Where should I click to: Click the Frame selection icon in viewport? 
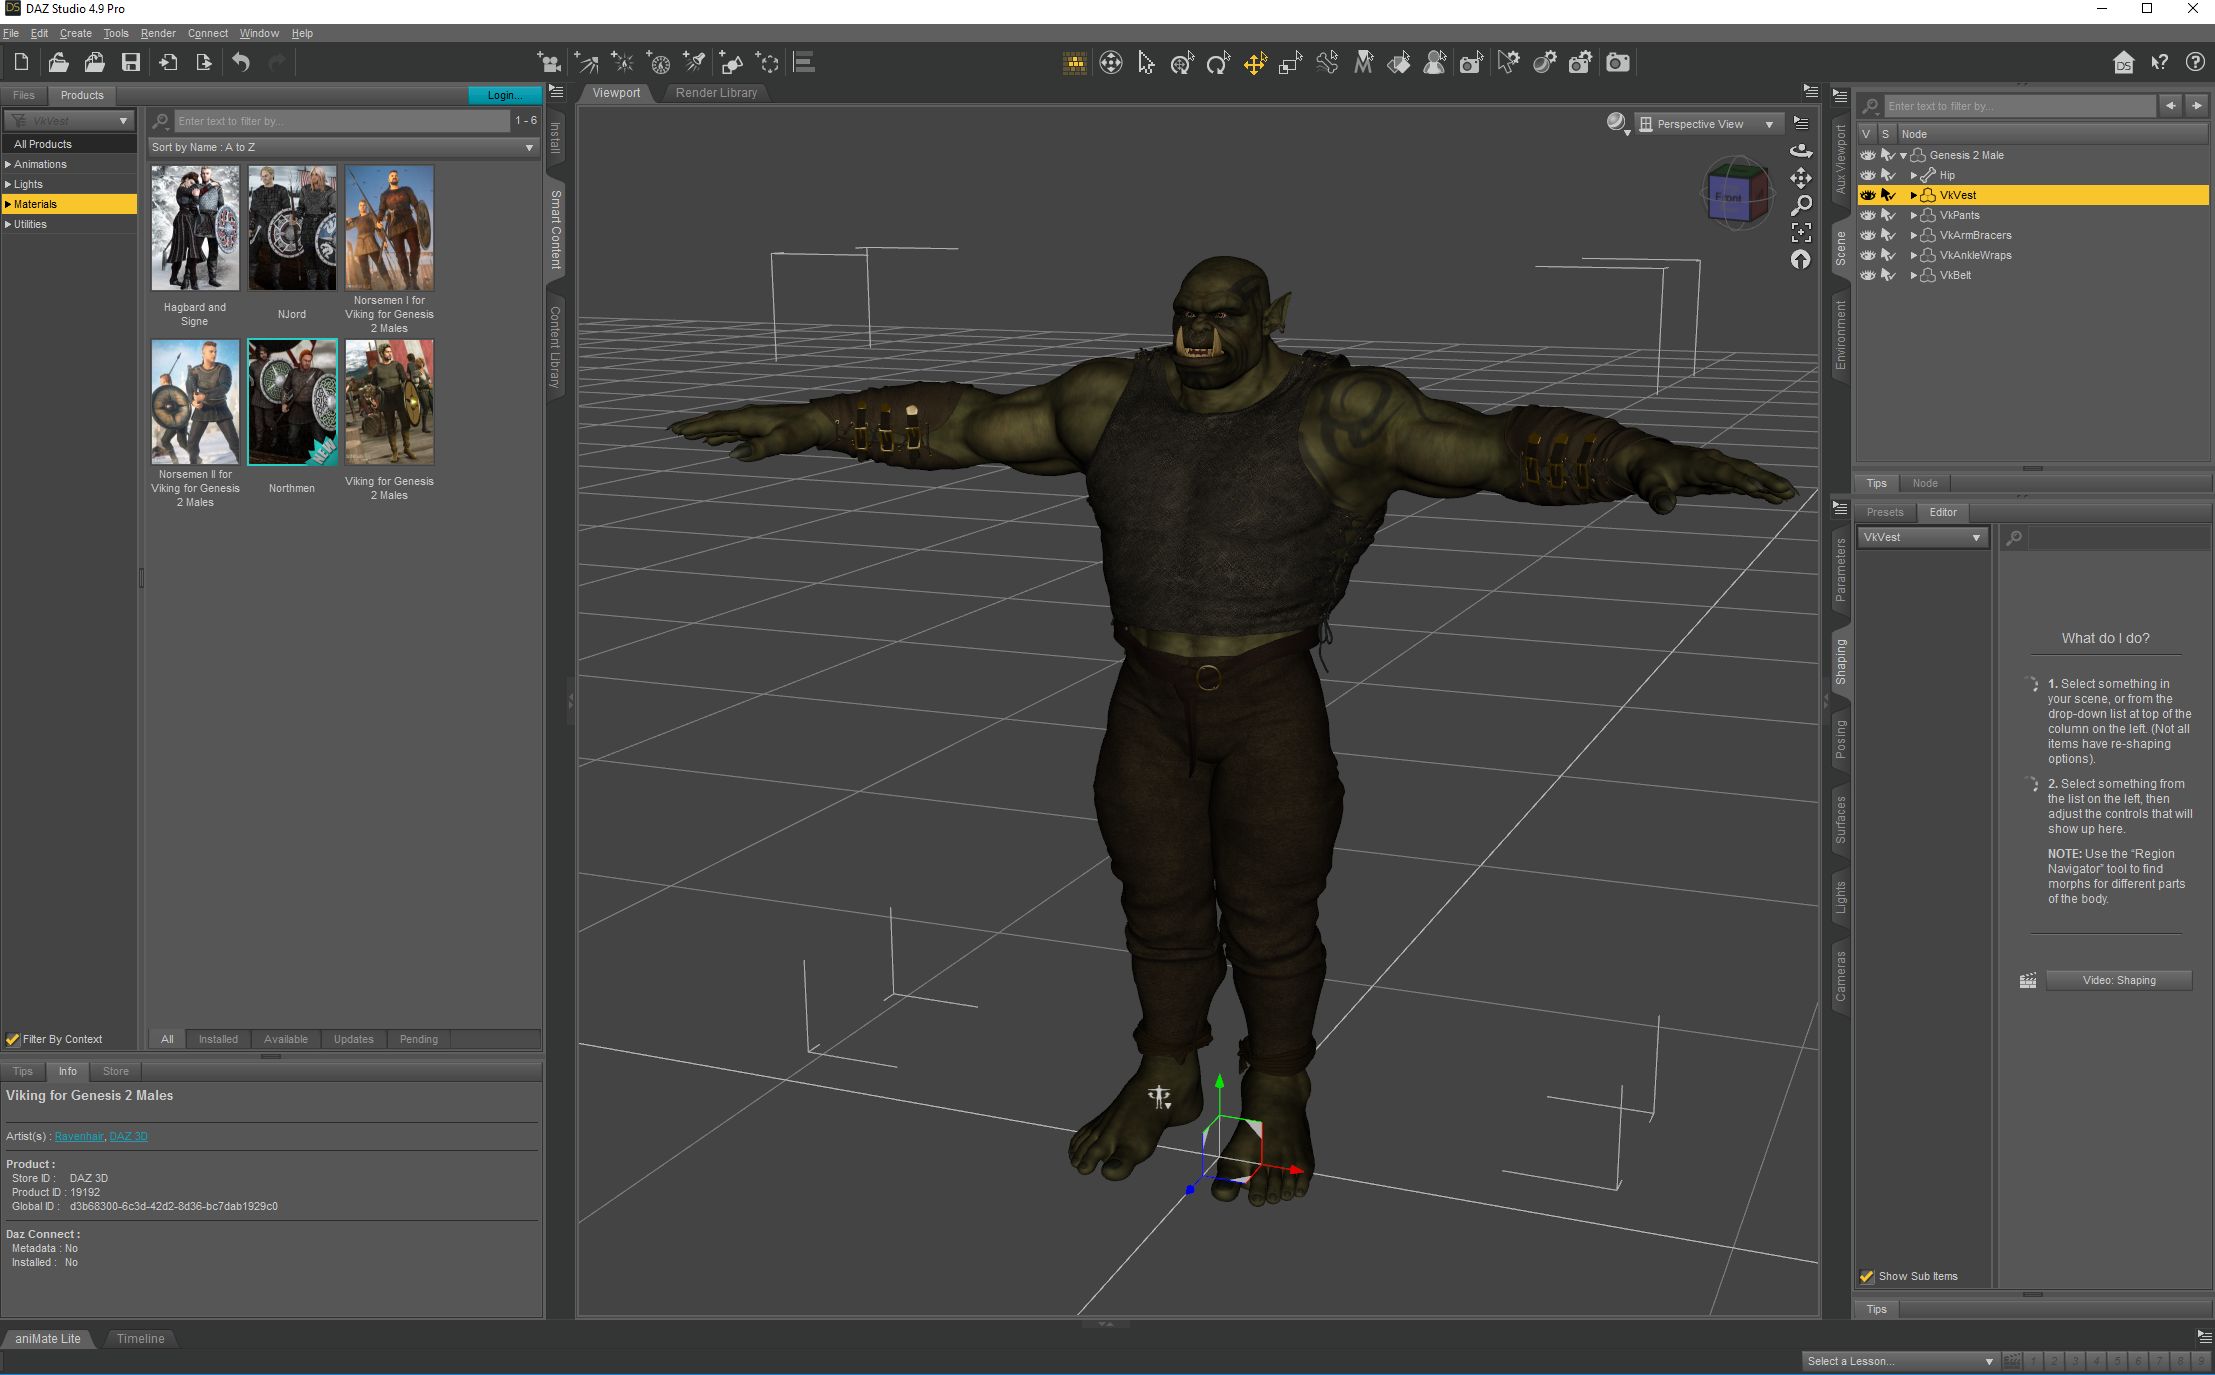1801,233
